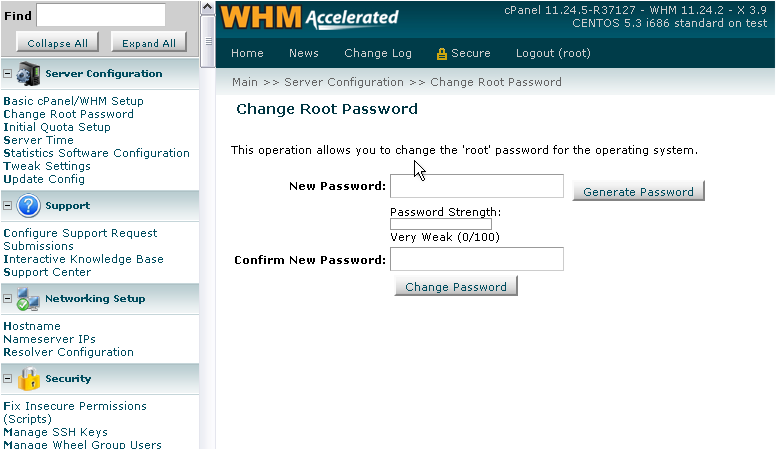
Task: Focus the New Password input field
Action: (x=477, y=186)
